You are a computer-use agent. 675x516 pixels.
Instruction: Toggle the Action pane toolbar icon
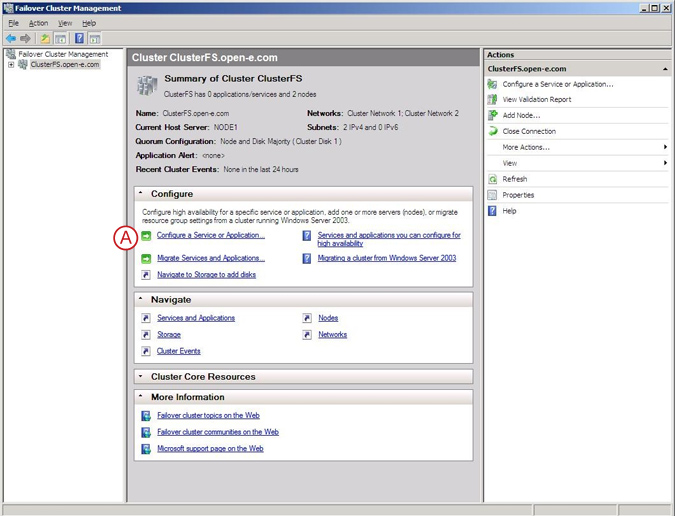95,39
